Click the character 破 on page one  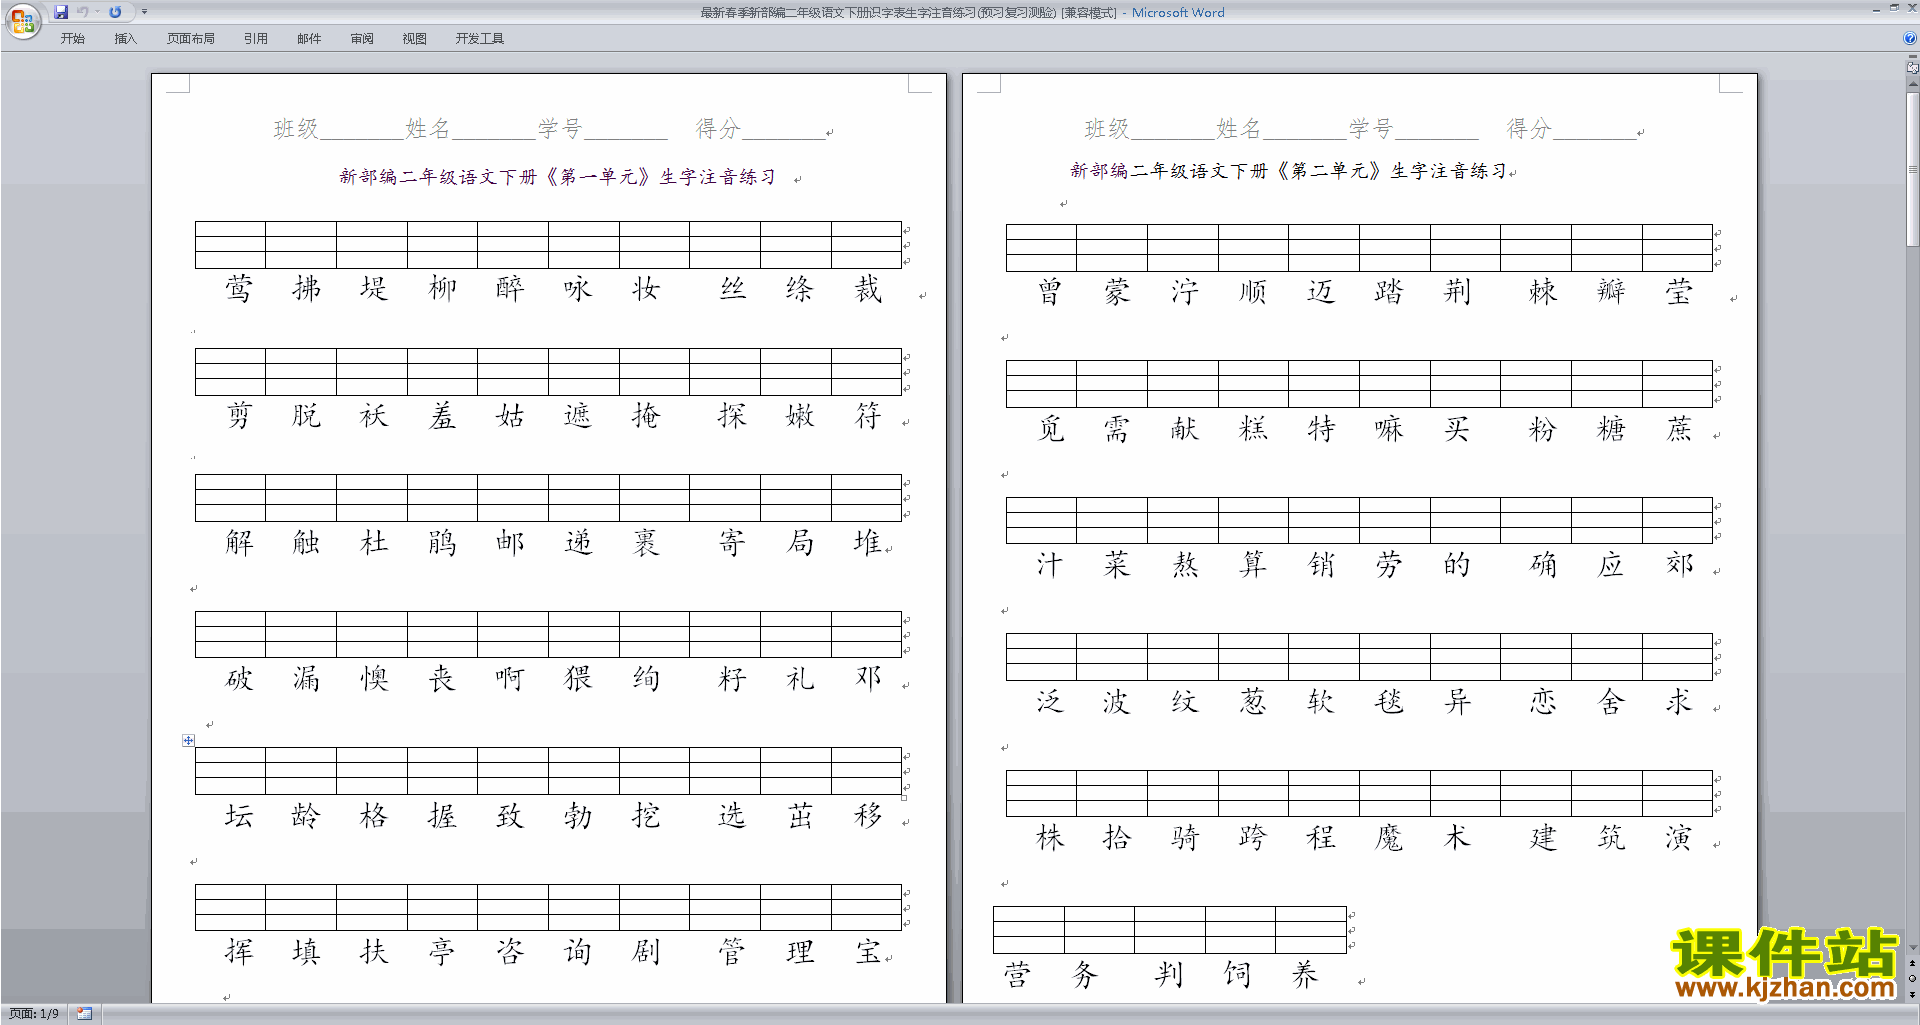239,679
